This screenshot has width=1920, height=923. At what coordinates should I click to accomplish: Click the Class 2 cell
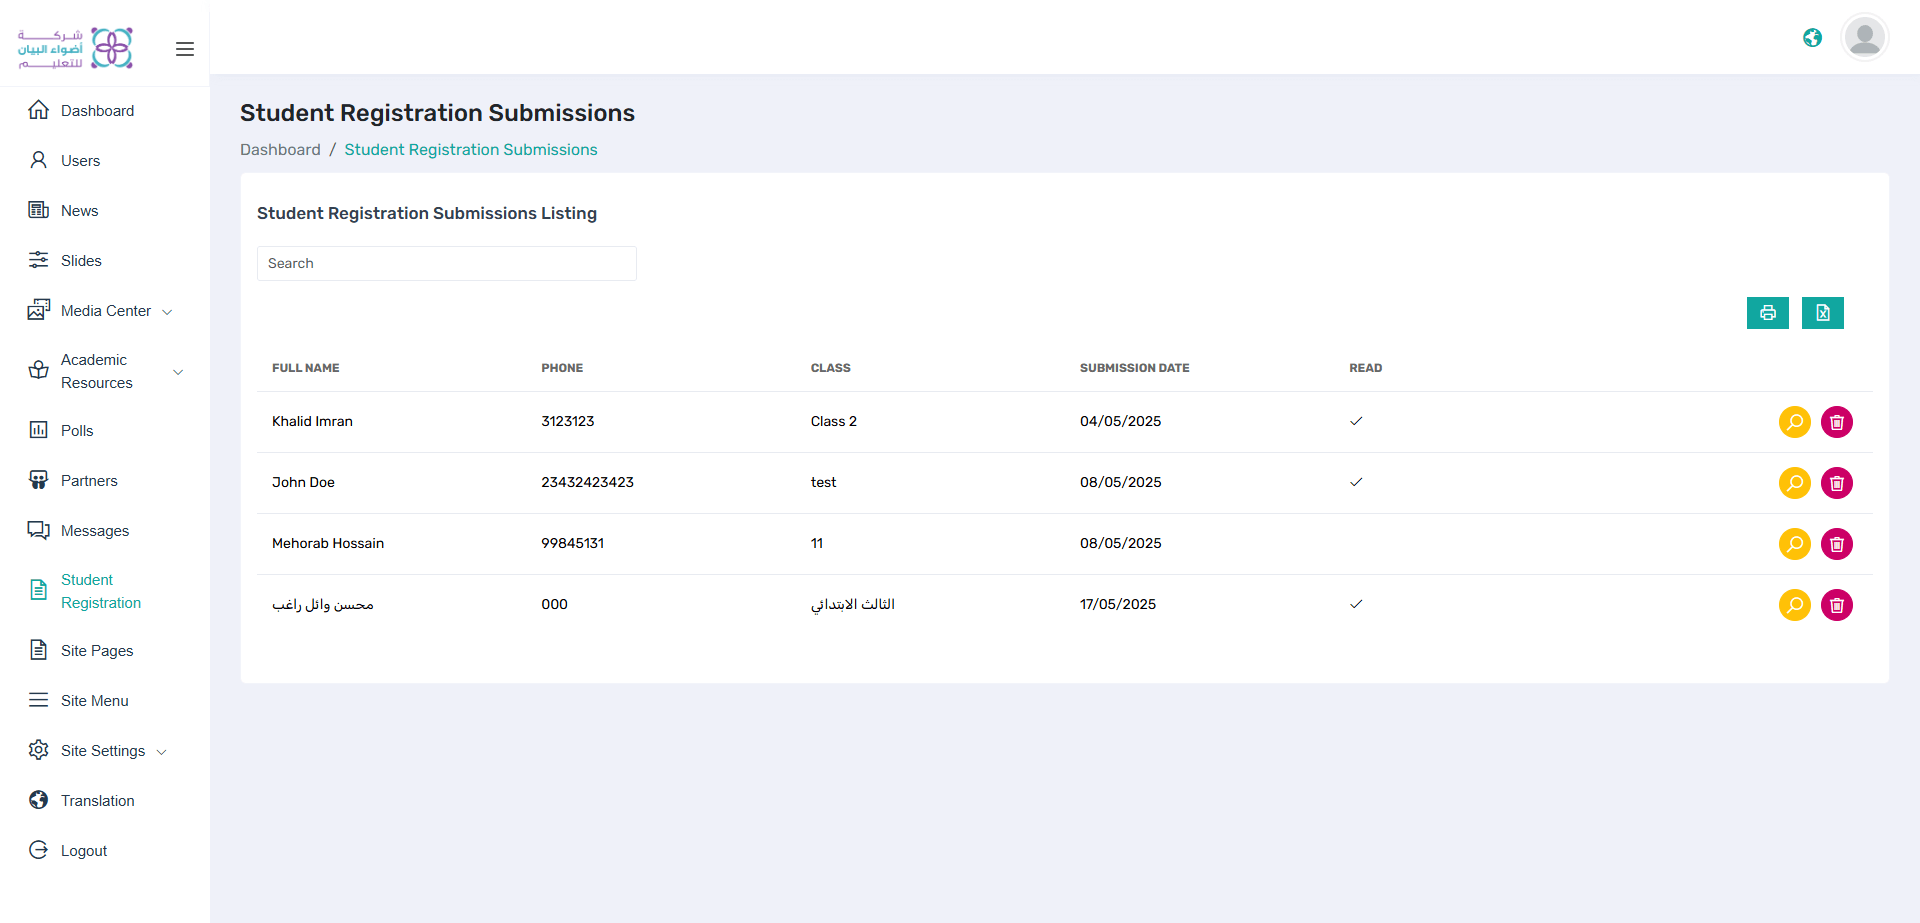(x=834, y=421)
